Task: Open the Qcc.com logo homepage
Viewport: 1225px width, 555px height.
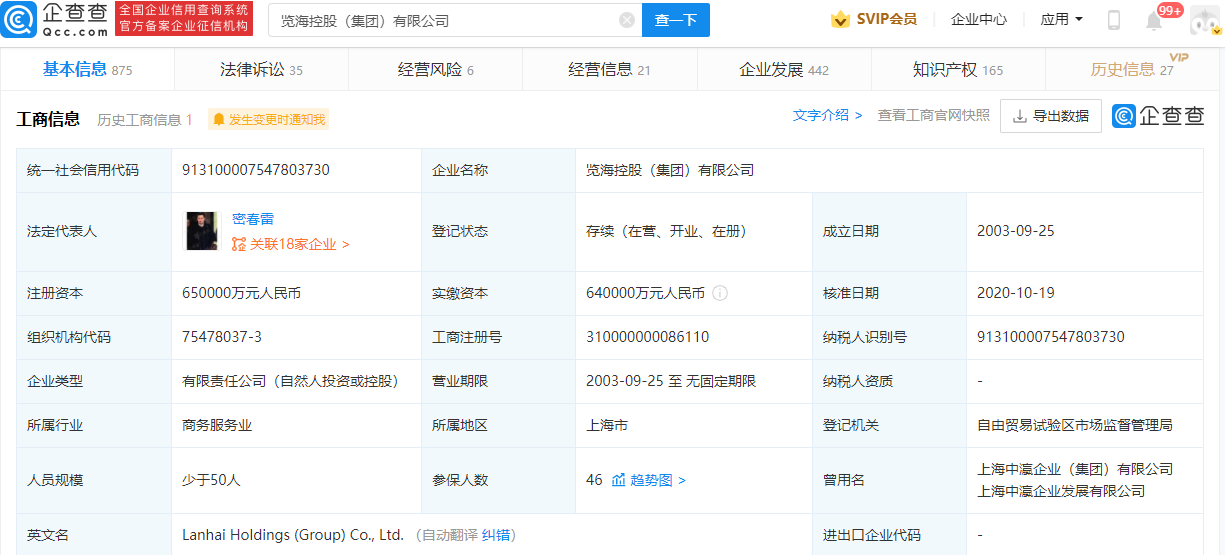Action: [53, 19]
